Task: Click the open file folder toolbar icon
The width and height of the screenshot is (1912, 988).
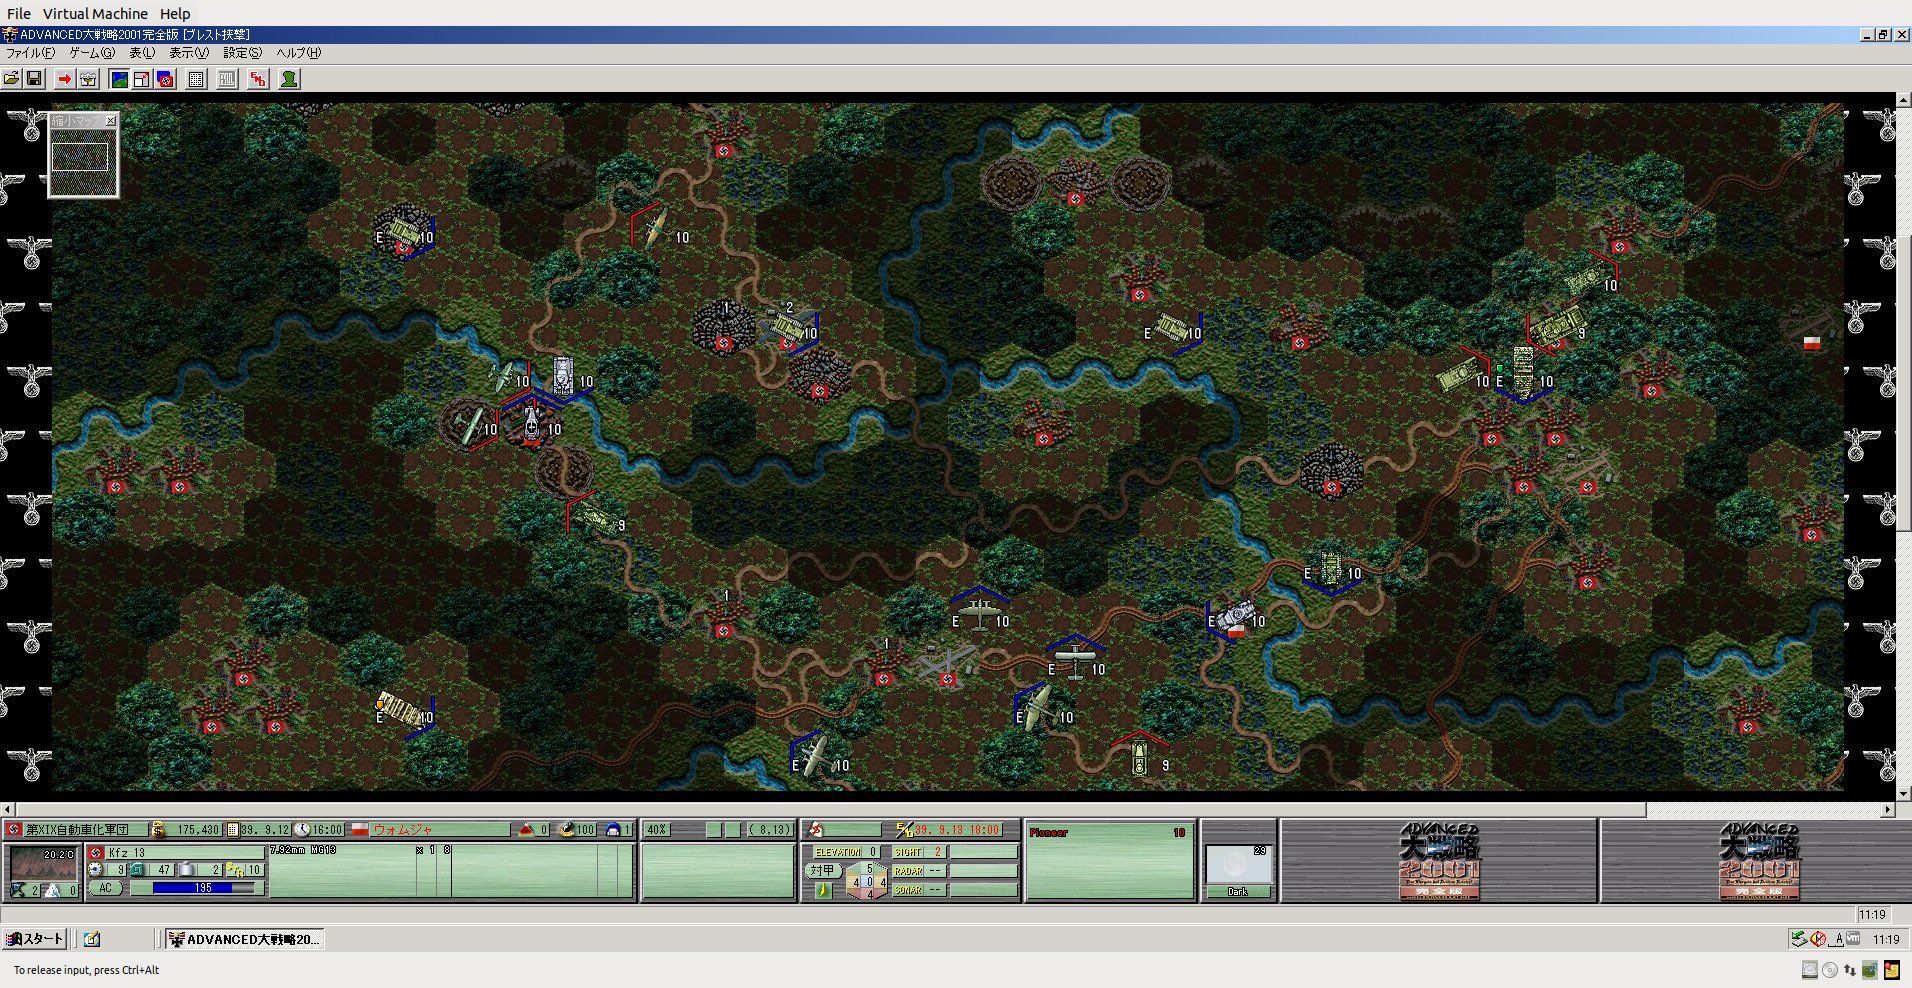Action: (x=12, y=79)
